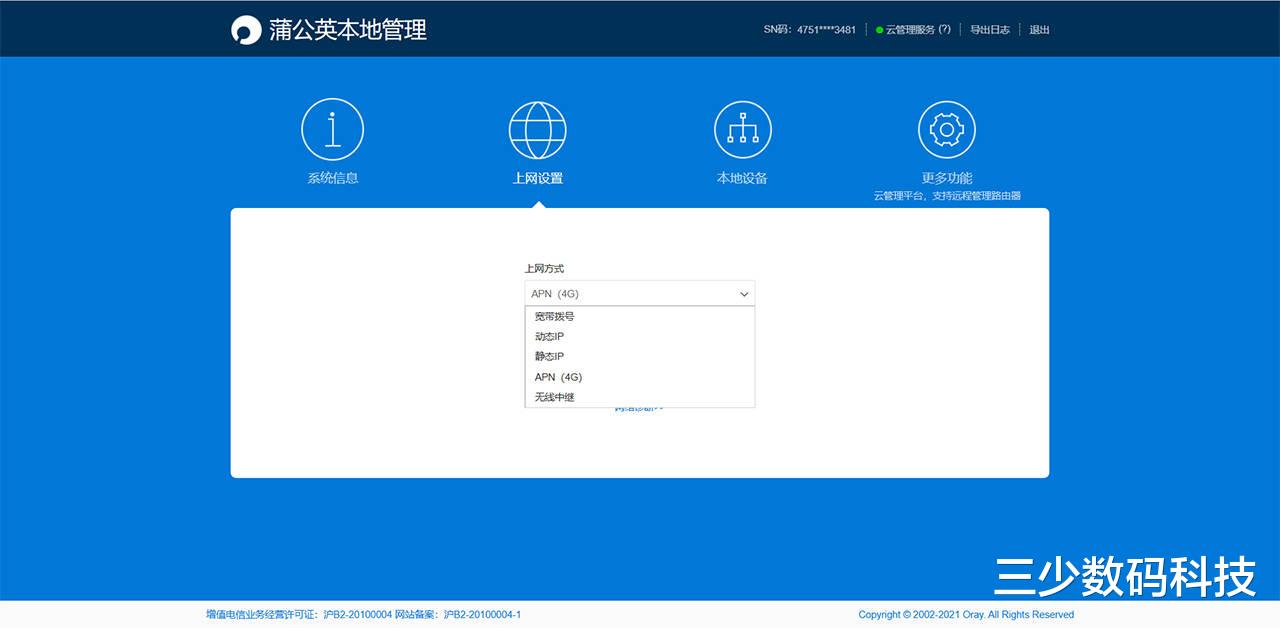Click the help (?) icon beside 云管理服务

click(946, 29)
